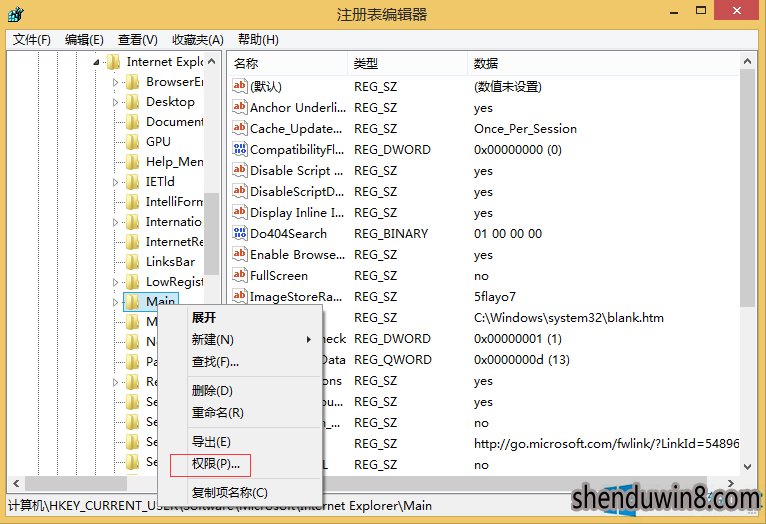Expand the Desktop tree node
The height and width of the screenshot is (524, 766).
[115, 103]
